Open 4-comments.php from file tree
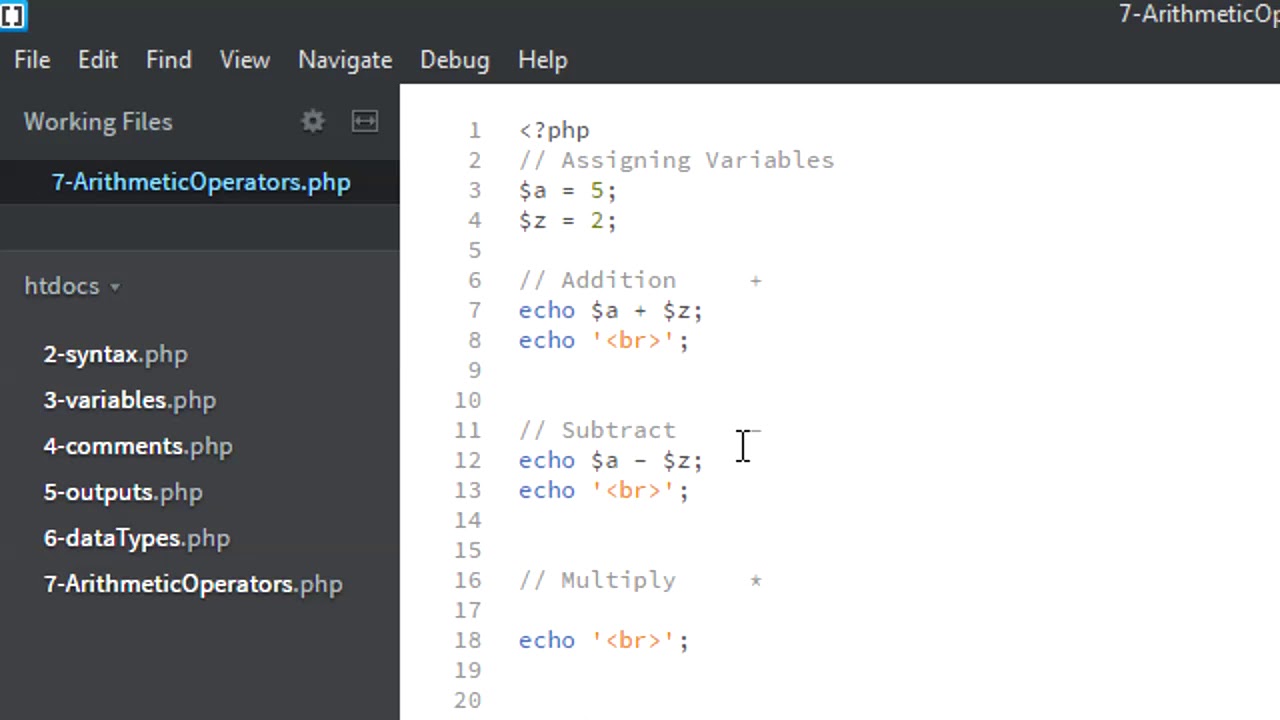Image resolution: width=1280 pixels, height=720 pixels. pyautogui.click(x=138, y=446)
